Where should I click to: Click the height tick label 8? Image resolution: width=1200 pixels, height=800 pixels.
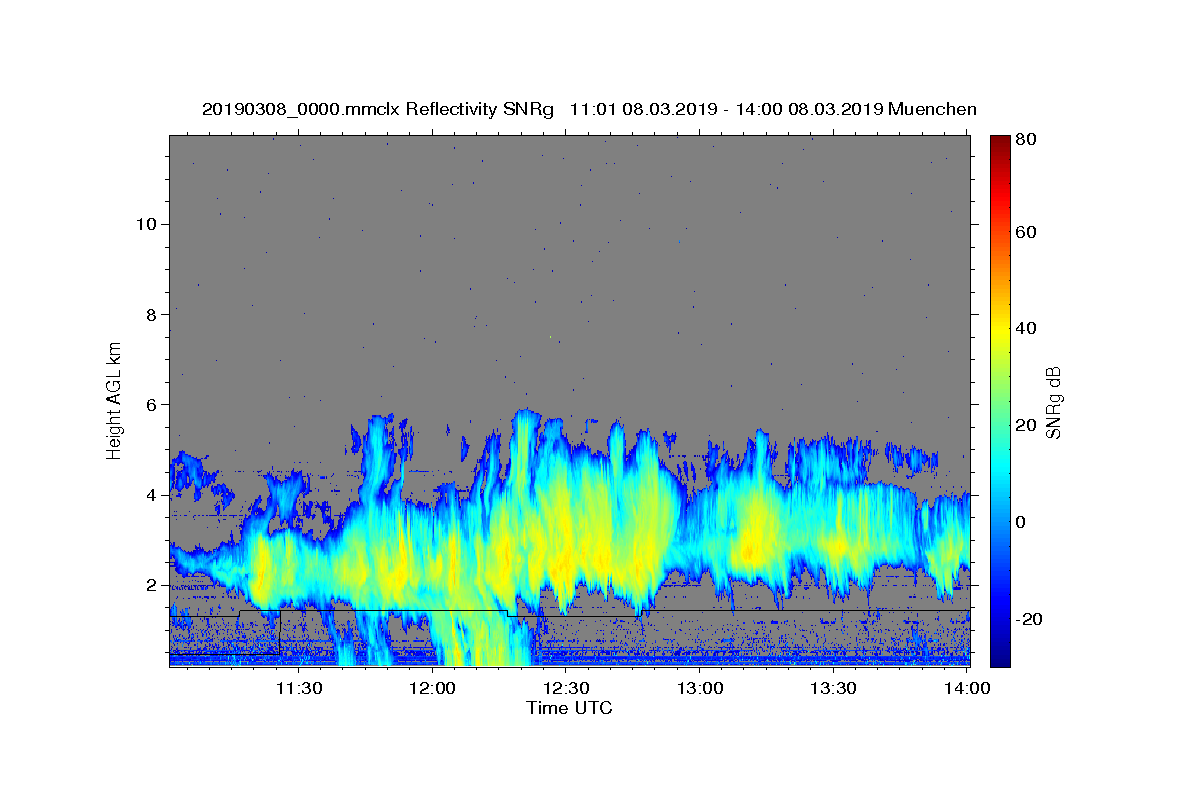pos(149,314)
